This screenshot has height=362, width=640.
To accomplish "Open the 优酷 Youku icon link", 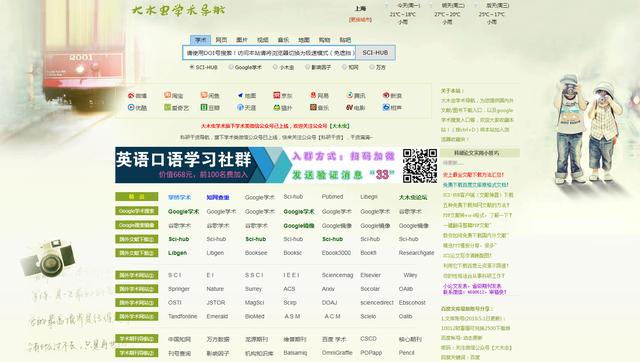I will (x=137, y=108).
